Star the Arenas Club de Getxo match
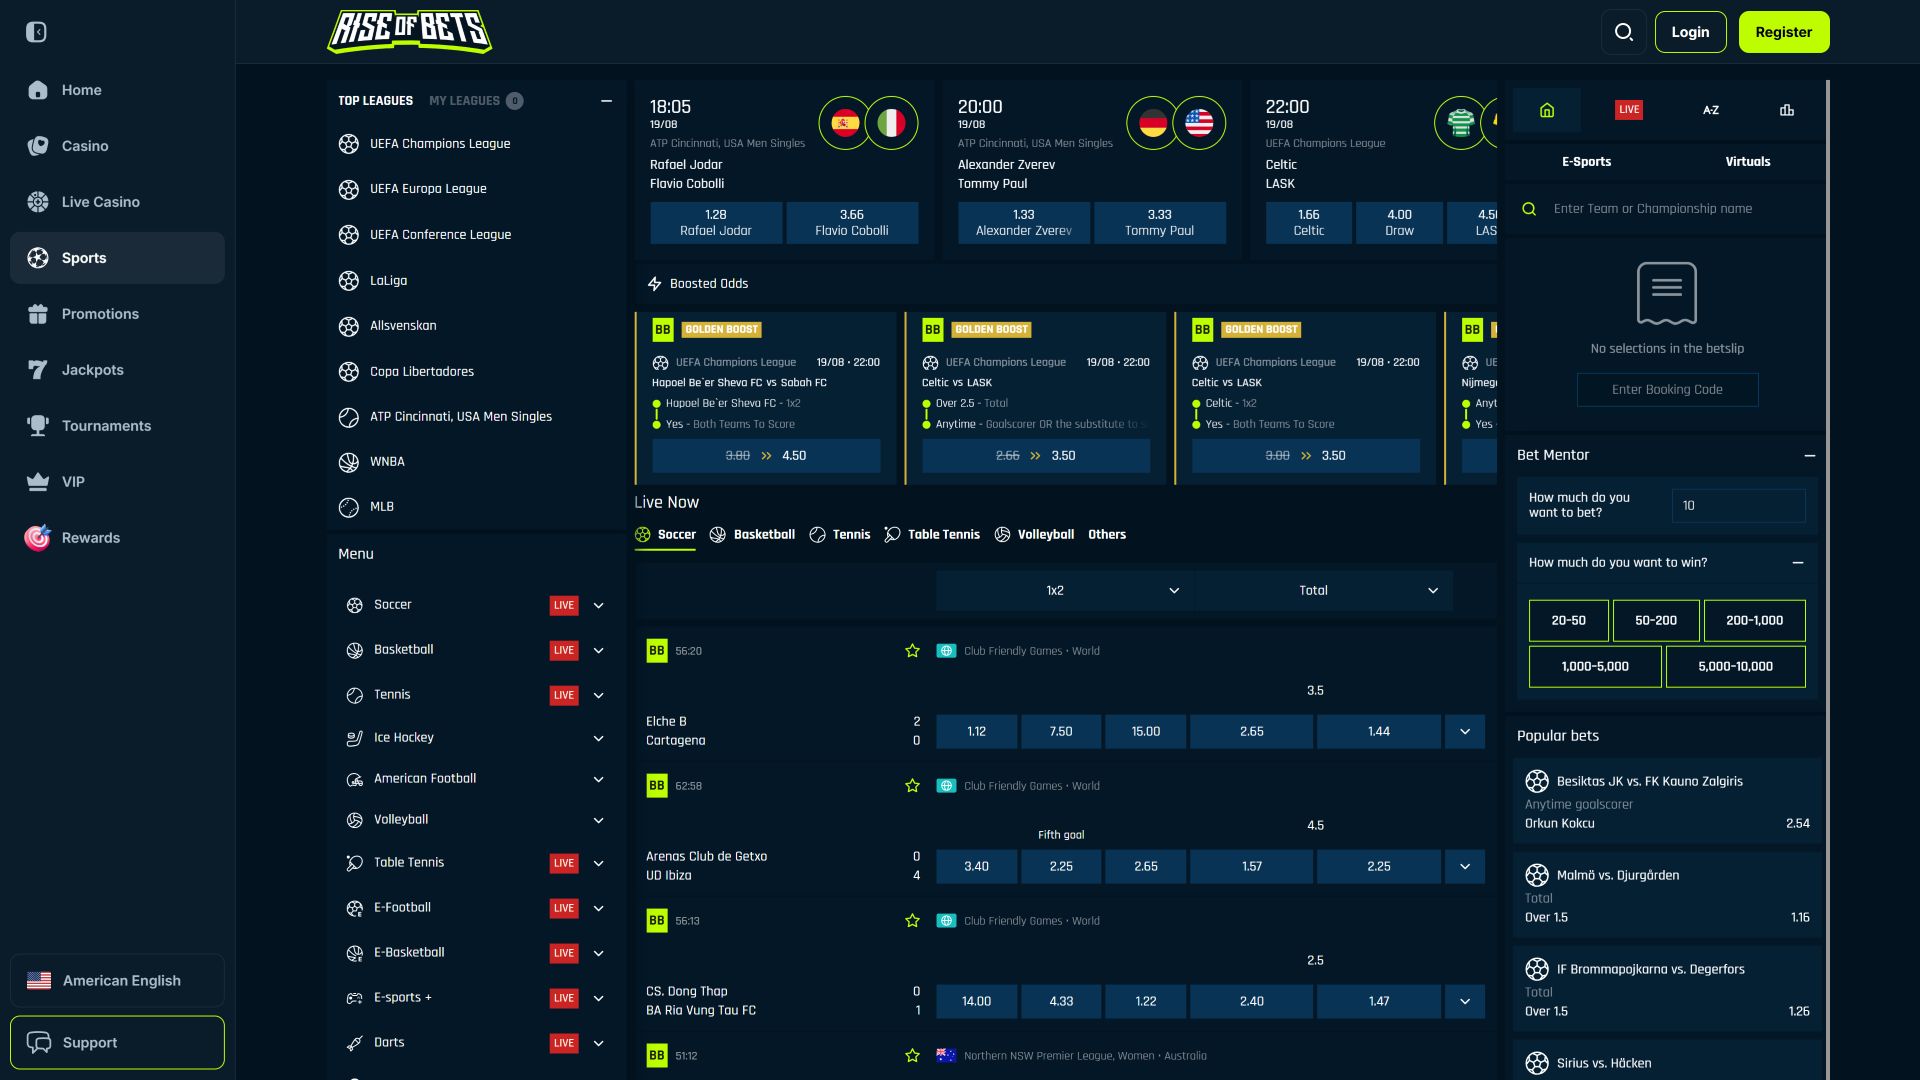1920x1080 pixels. tap(912, 786)
